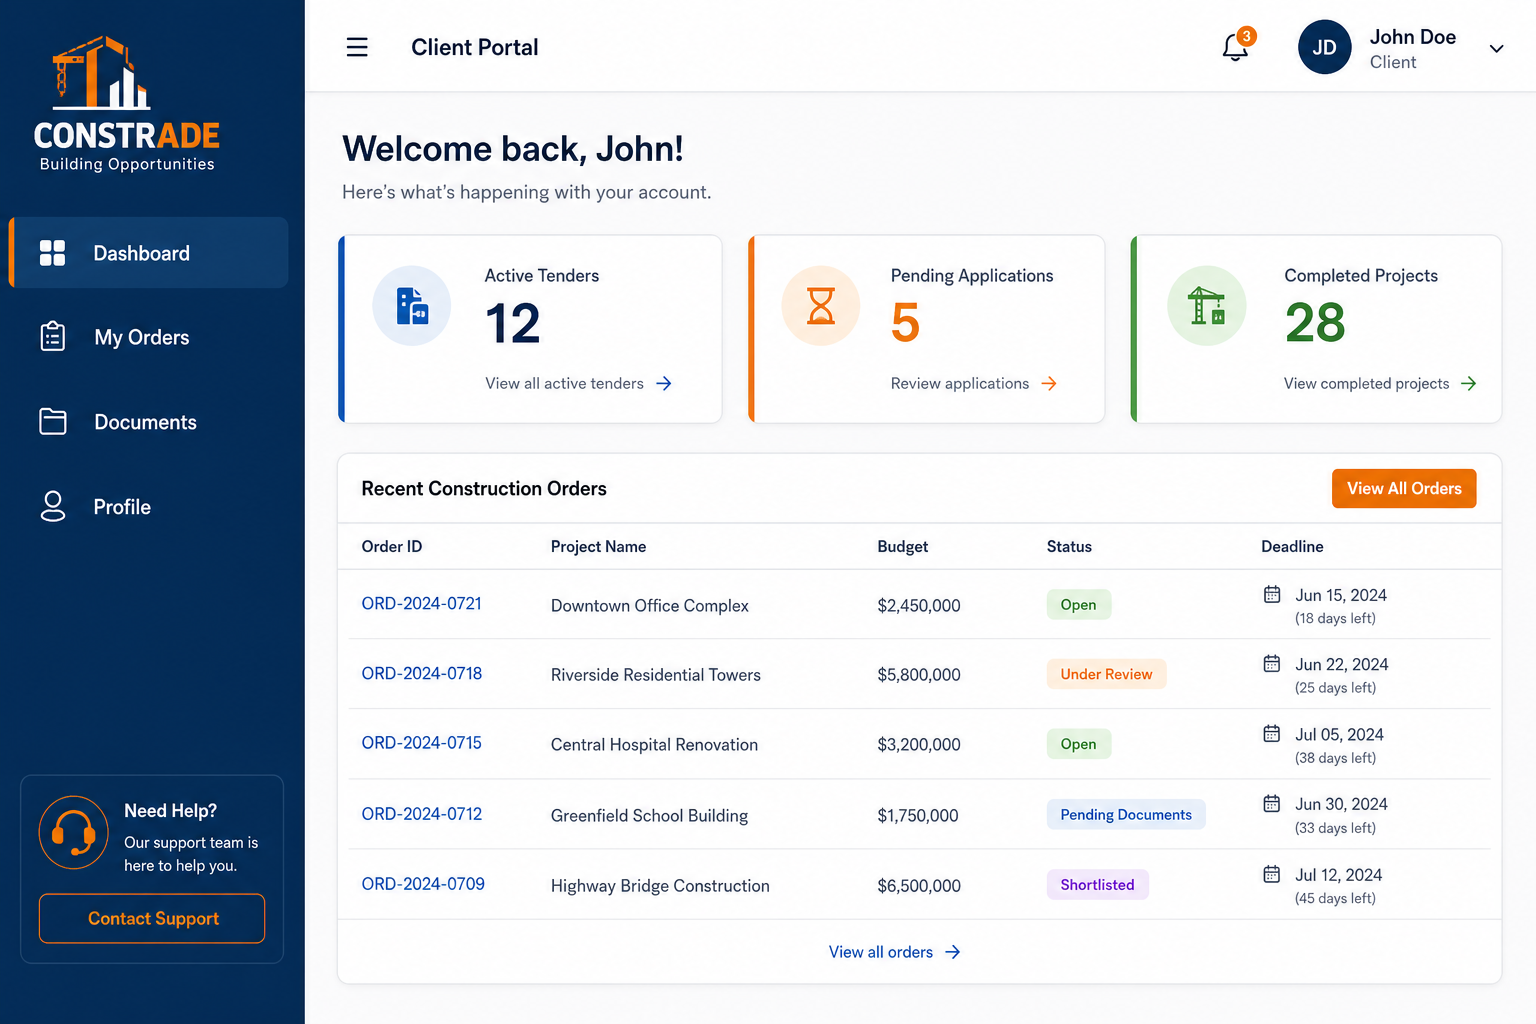
Task: Click the $5,800,000 budget value
Action: point(919,675)
